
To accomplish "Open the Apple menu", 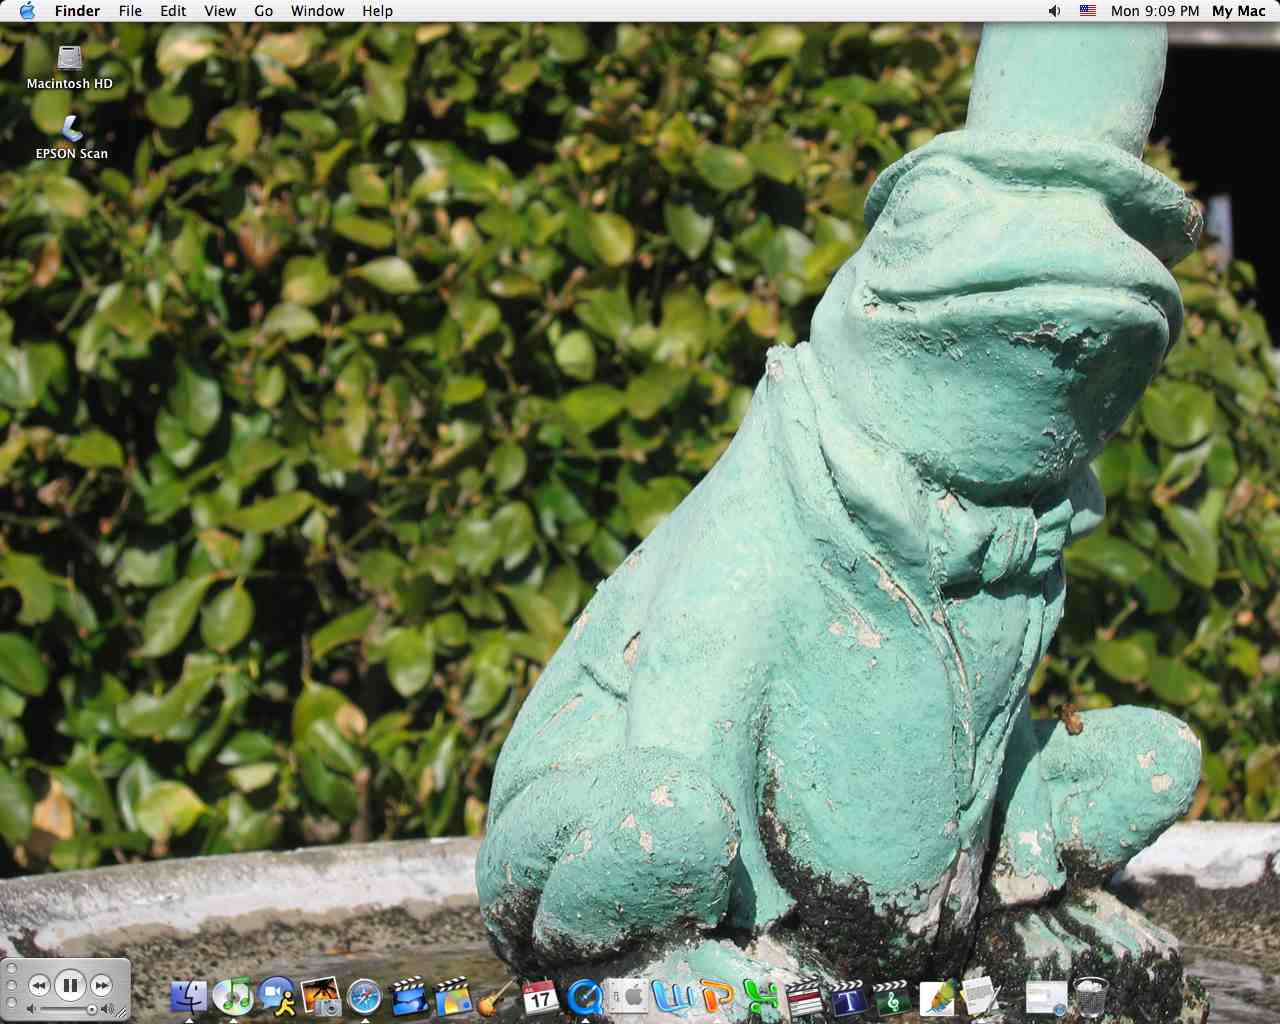I will click(x=28, y=11).
